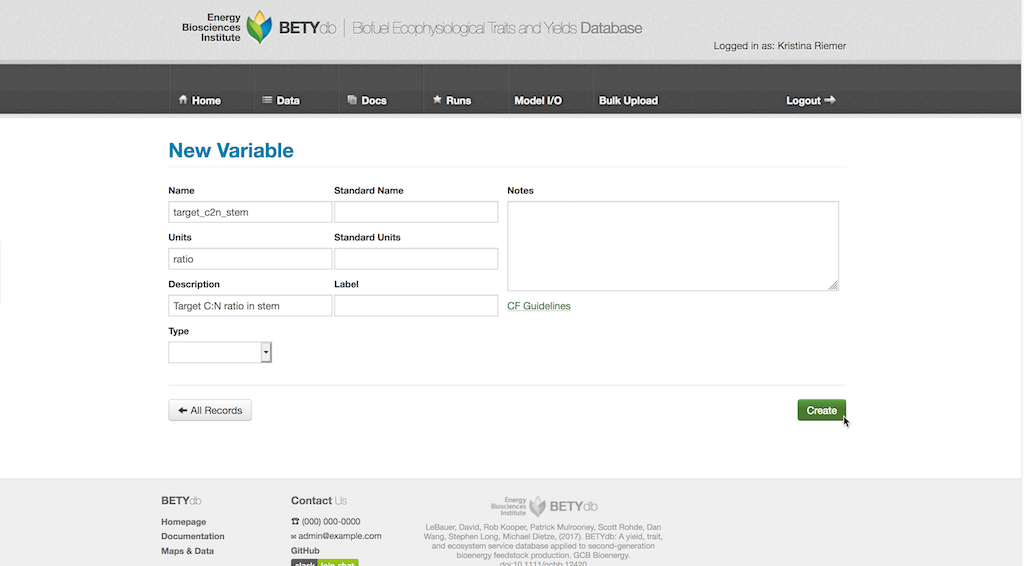
Task: Click the Logout arrow icon
Action: tap(829, 100)
